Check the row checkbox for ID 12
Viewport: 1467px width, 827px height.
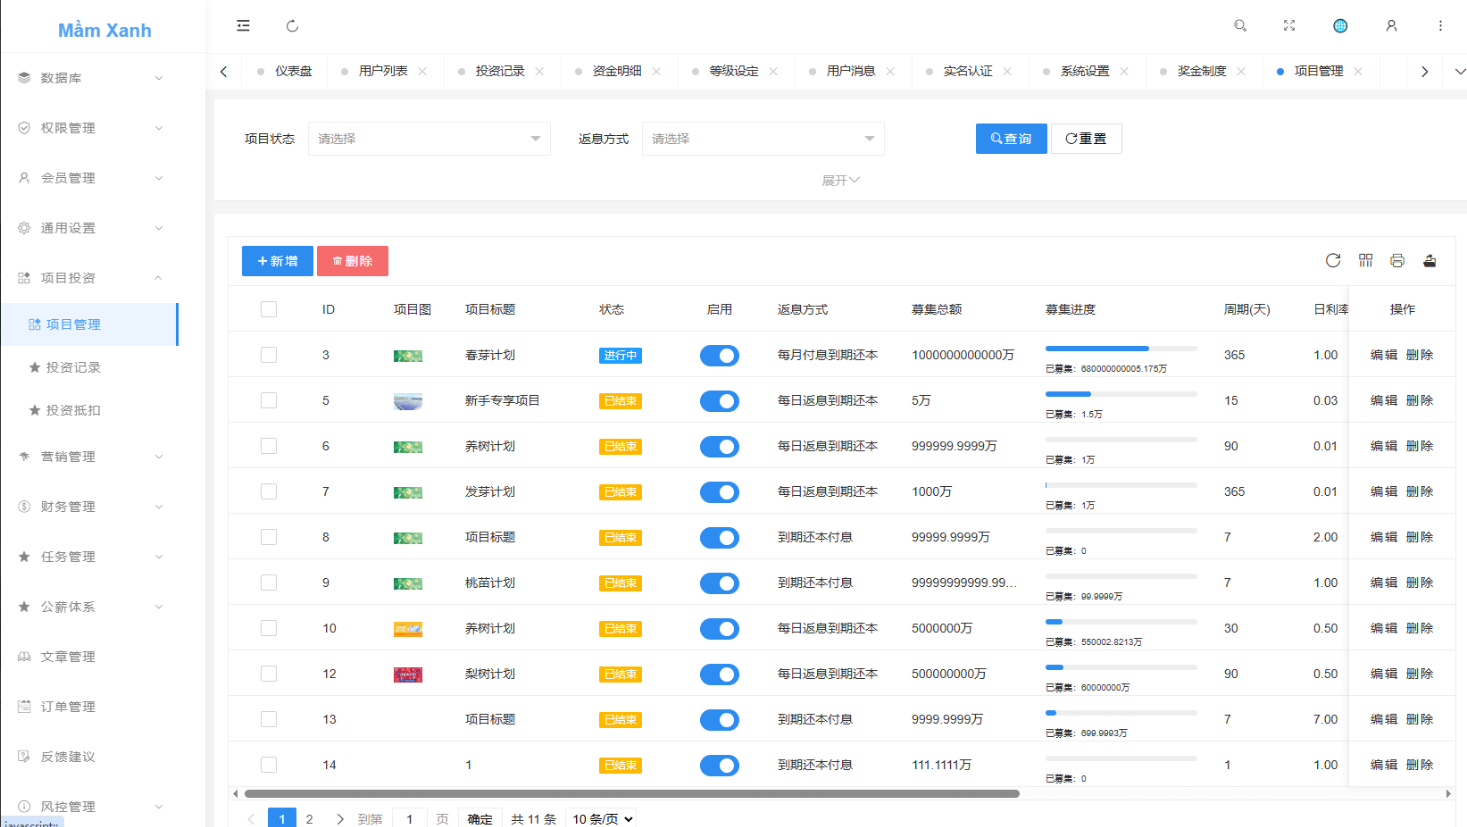click(x=269, y=674)
